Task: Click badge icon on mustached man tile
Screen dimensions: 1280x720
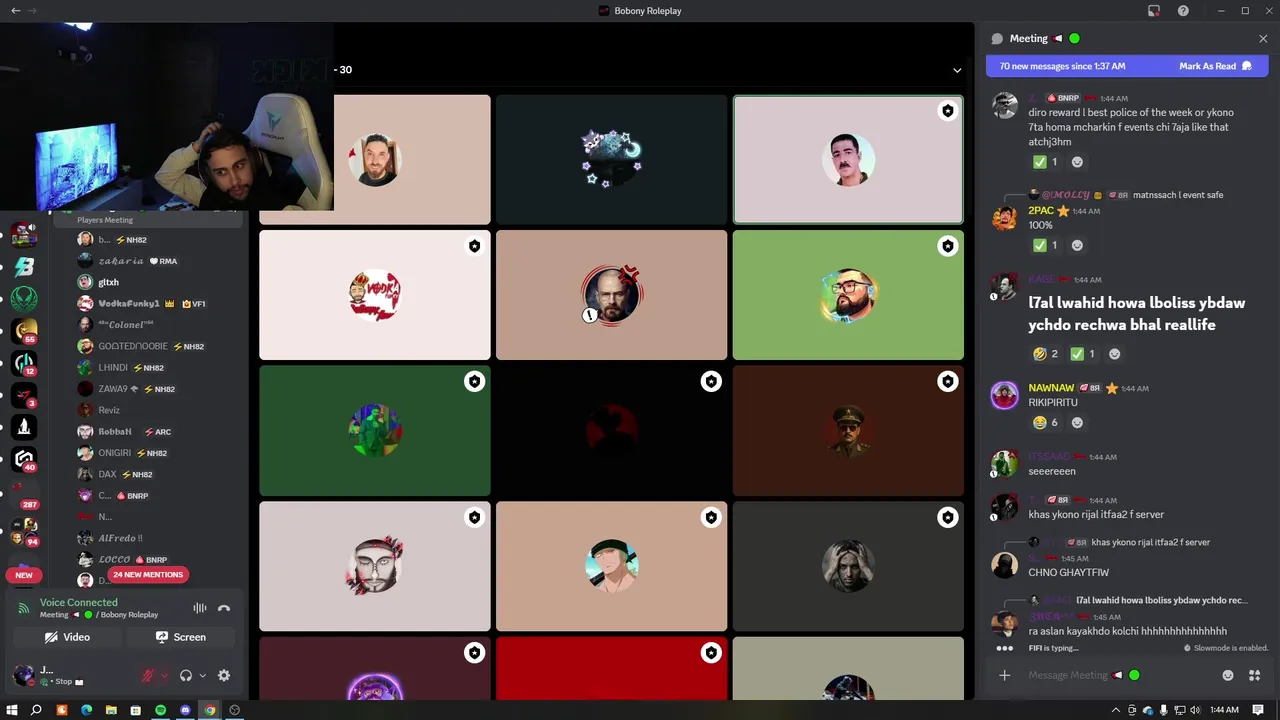Action: 947,111
